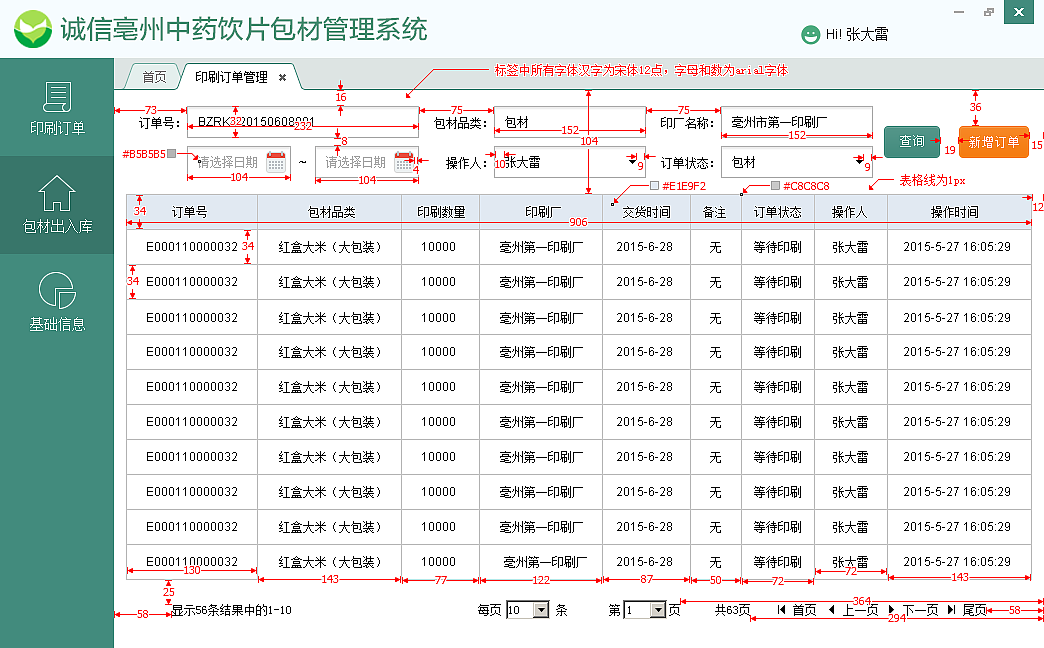Click the 包材品类 column header

(330, 212)
